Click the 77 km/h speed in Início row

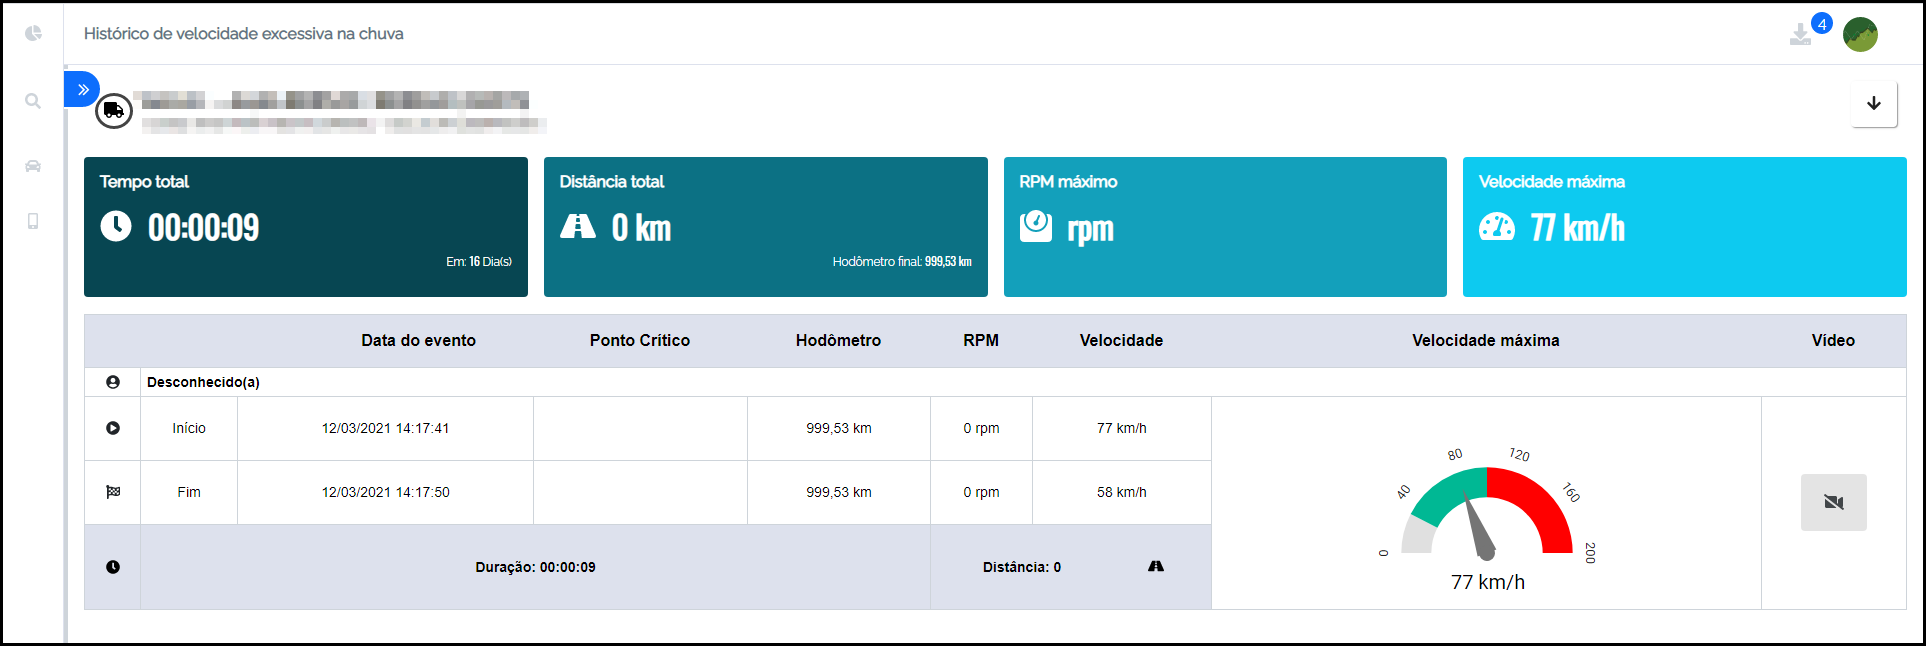click(1121, 428)
